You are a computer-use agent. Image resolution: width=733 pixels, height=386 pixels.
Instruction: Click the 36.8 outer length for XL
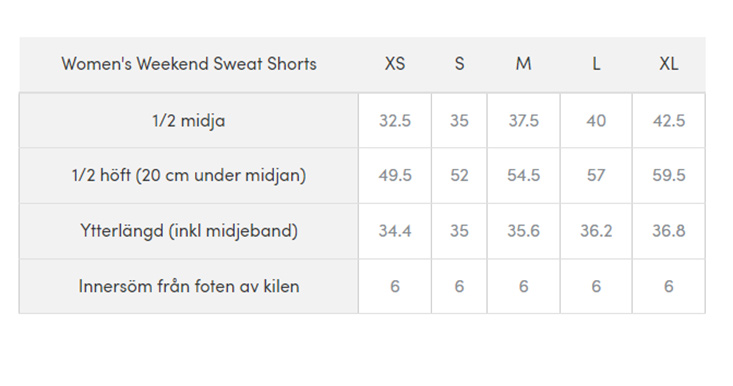(x=668, y=230)
